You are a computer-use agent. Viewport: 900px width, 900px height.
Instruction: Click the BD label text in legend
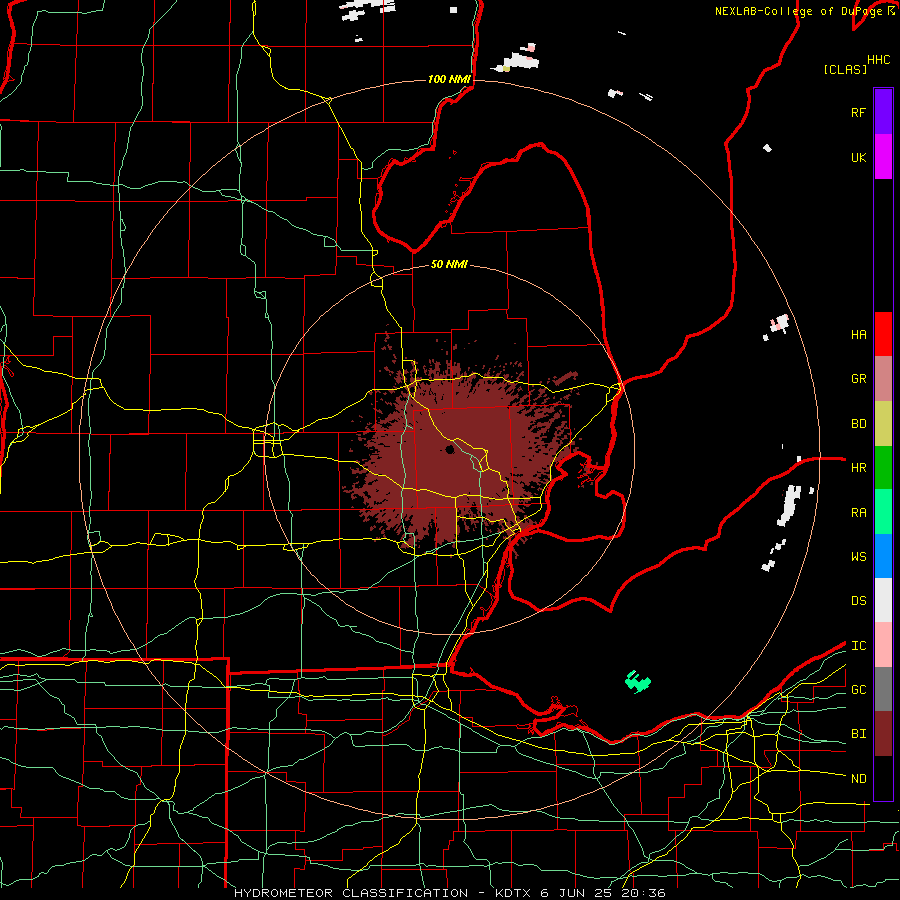click(x=858, y=424)
